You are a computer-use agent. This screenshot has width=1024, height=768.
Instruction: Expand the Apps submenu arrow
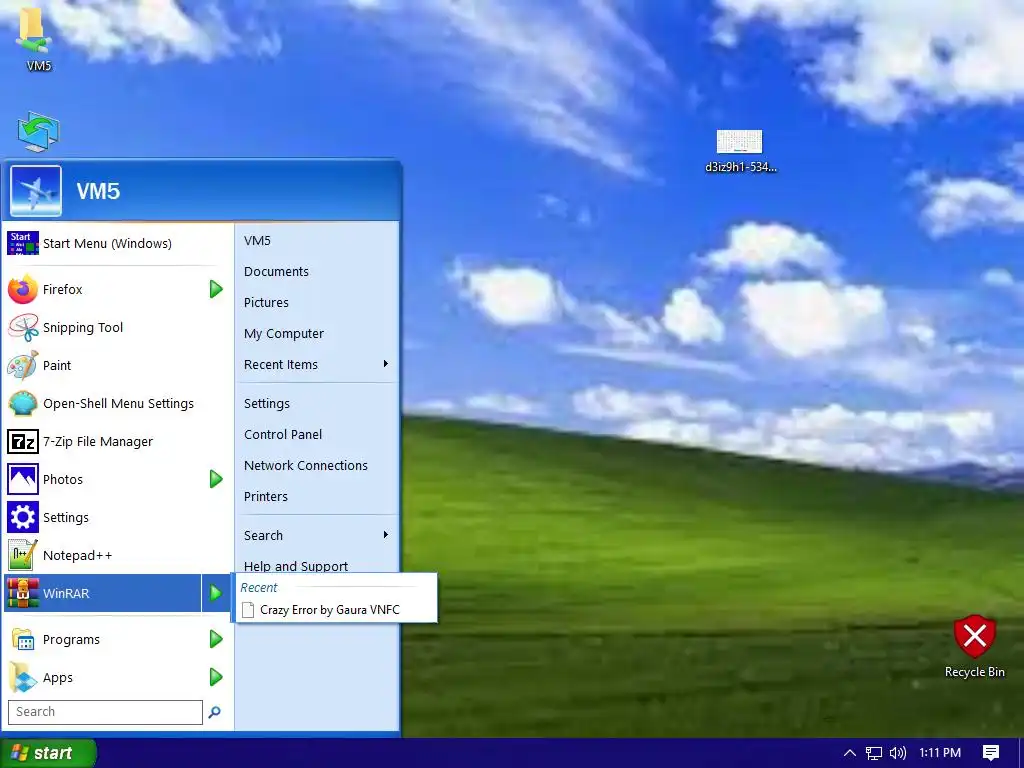click(216, 678)
